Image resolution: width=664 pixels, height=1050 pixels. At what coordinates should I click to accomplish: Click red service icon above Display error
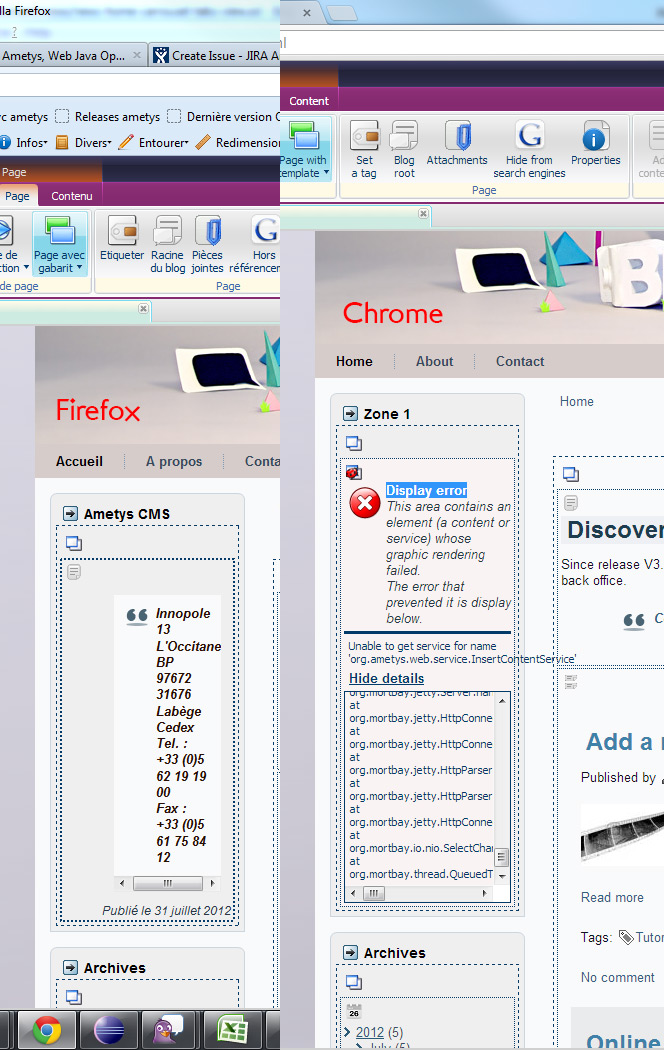pyautogui.click(x=353, y=473)
